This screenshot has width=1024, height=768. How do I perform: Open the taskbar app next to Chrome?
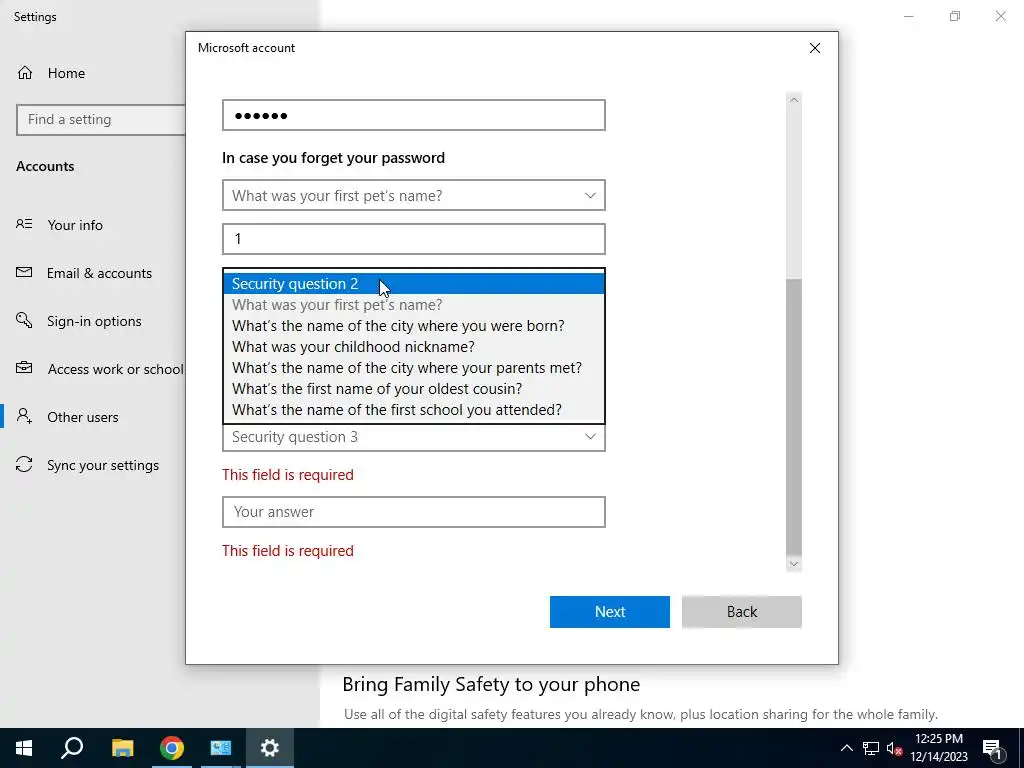[x=221, y=748]
